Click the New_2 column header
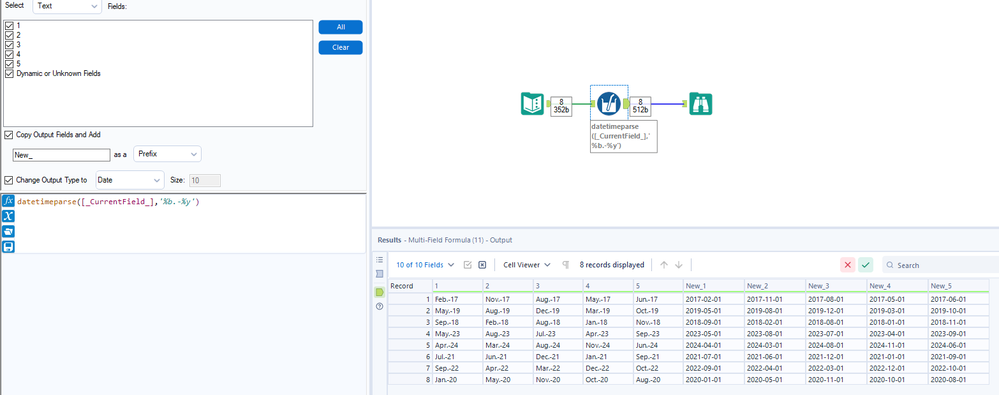 pos(775,285)
